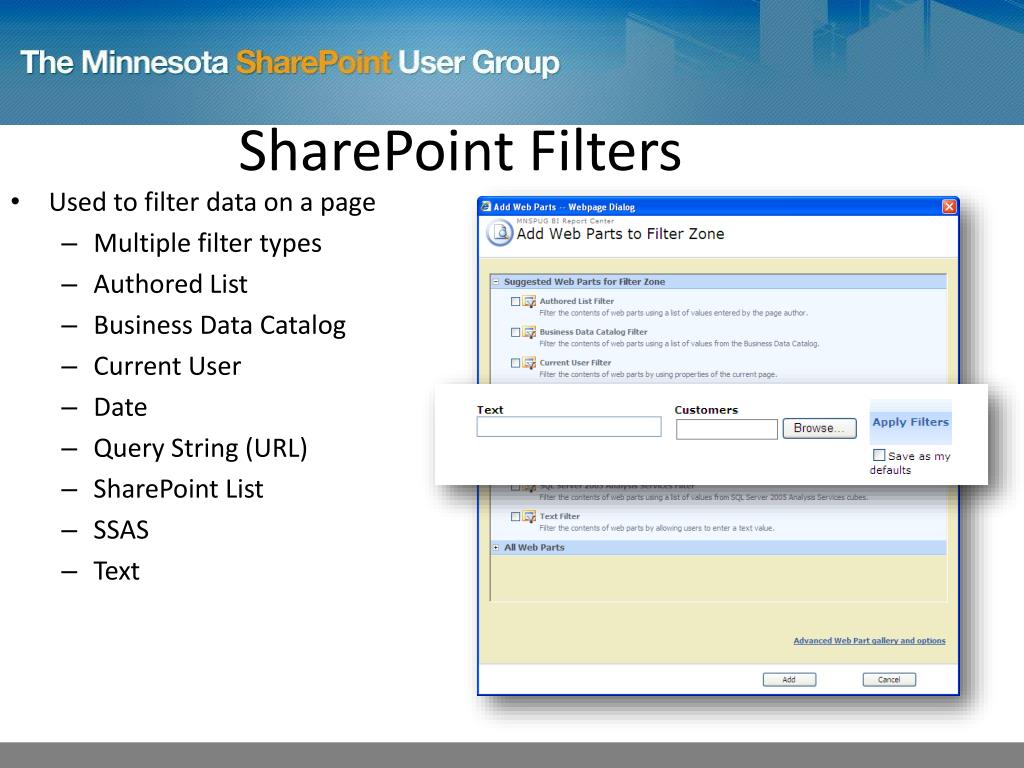Click the Apply Filters button
Viewport: 1024px width, 768px height.
[910, 422]
